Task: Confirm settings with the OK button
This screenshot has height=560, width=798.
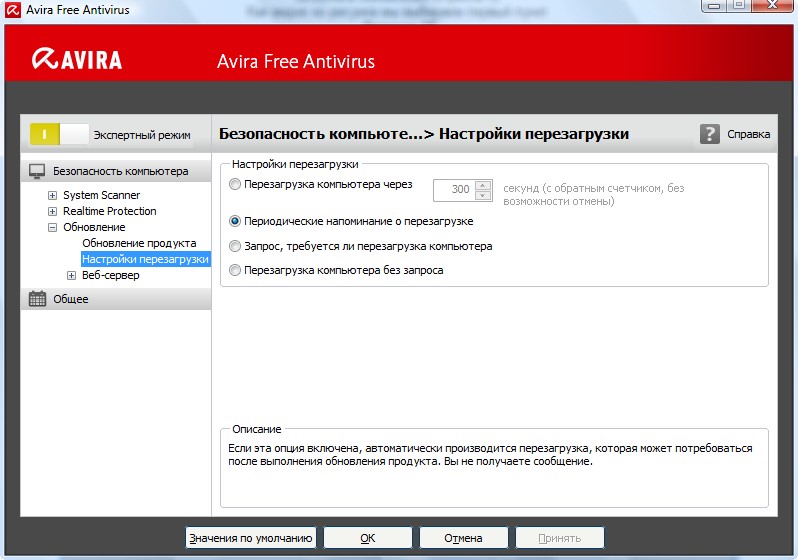Action: pos(367,538)
